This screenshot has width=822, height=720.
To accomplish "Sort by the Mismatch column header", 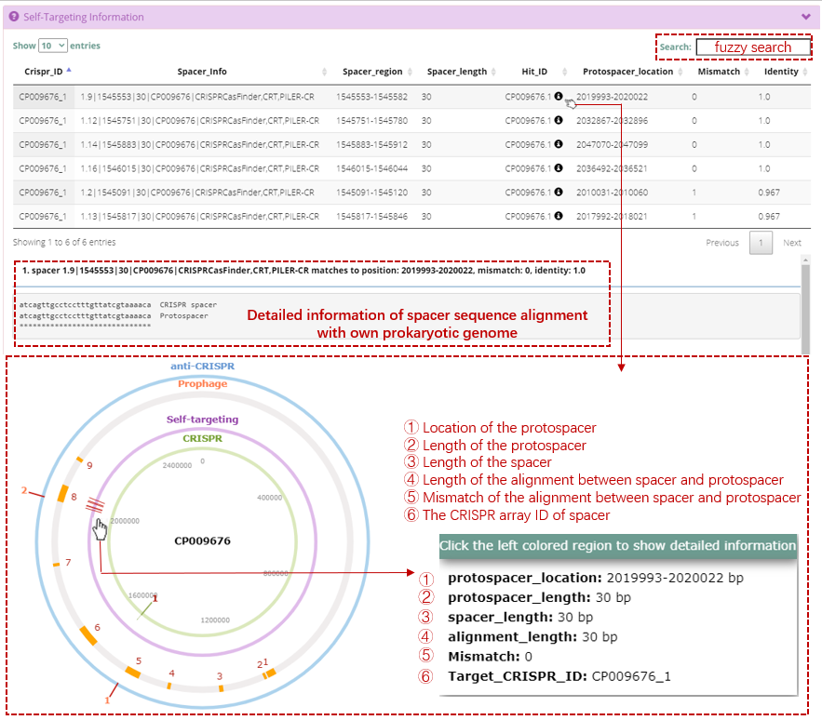I will point(719,72).
